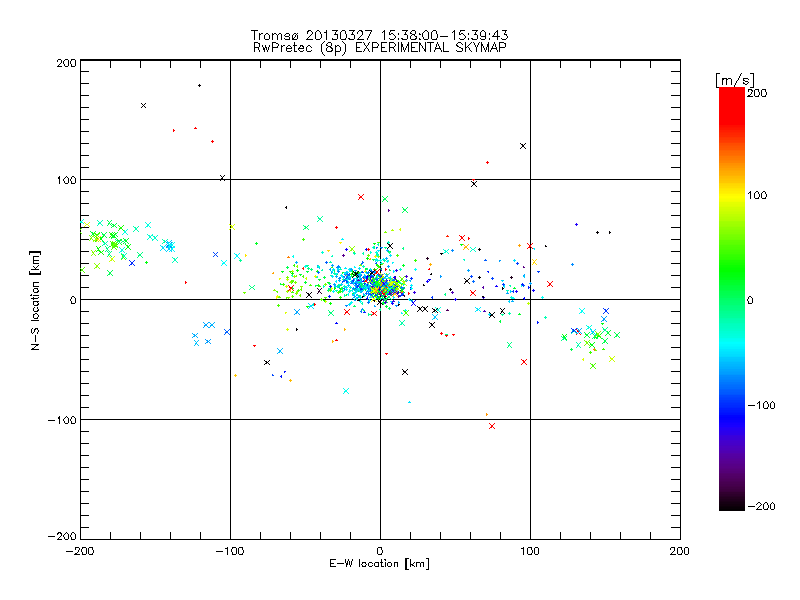The height and width of the screenshot is (600, 800).
Task: Select the blue X marker near (-166, 30) km
Action: pos(132,263)
